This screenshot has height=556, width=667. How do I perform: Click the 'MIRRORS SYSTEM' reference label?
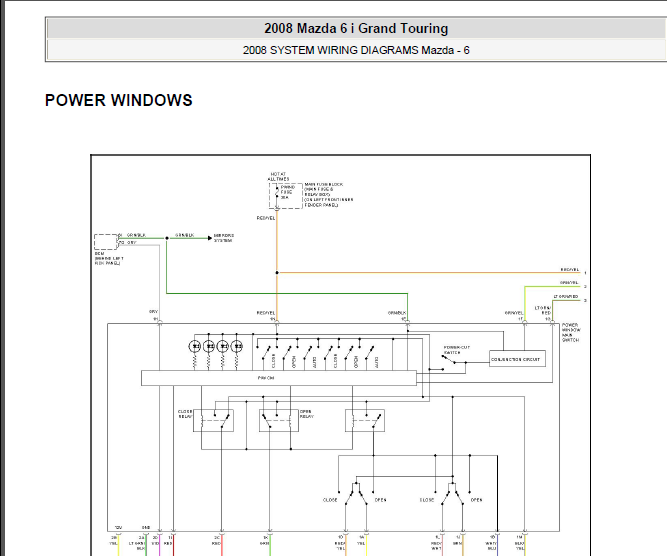click(224, 238)
